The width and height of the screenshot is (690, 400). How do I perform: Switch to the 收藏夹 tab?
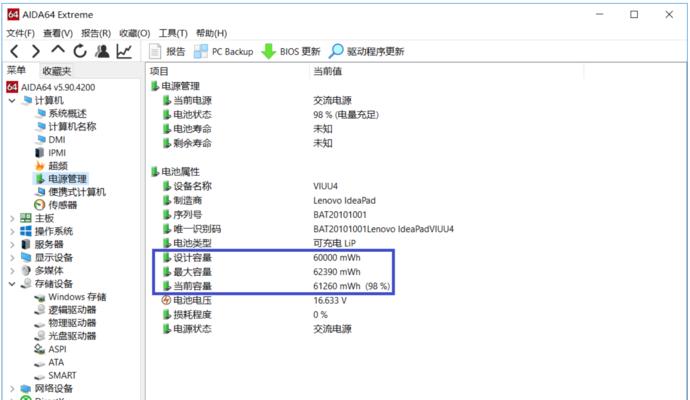[x=57, y=71]
